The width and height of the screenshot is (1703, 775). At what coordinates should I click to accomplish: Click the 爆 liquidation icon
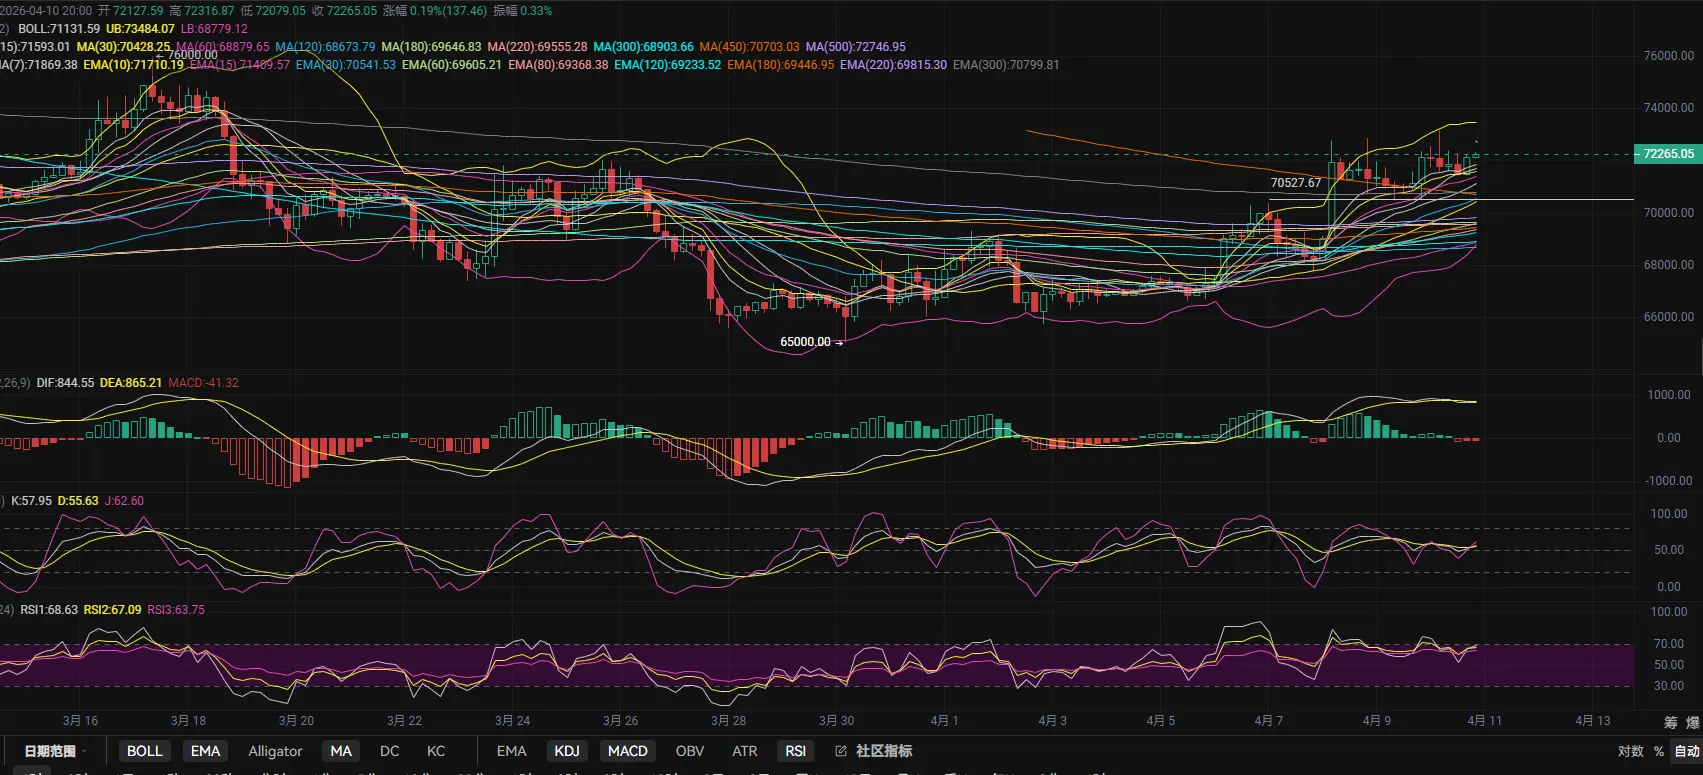[x=1692, y=722]
